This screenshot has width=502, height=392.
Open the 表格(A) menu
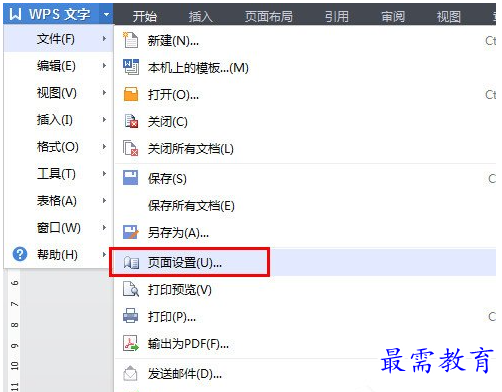58,200
